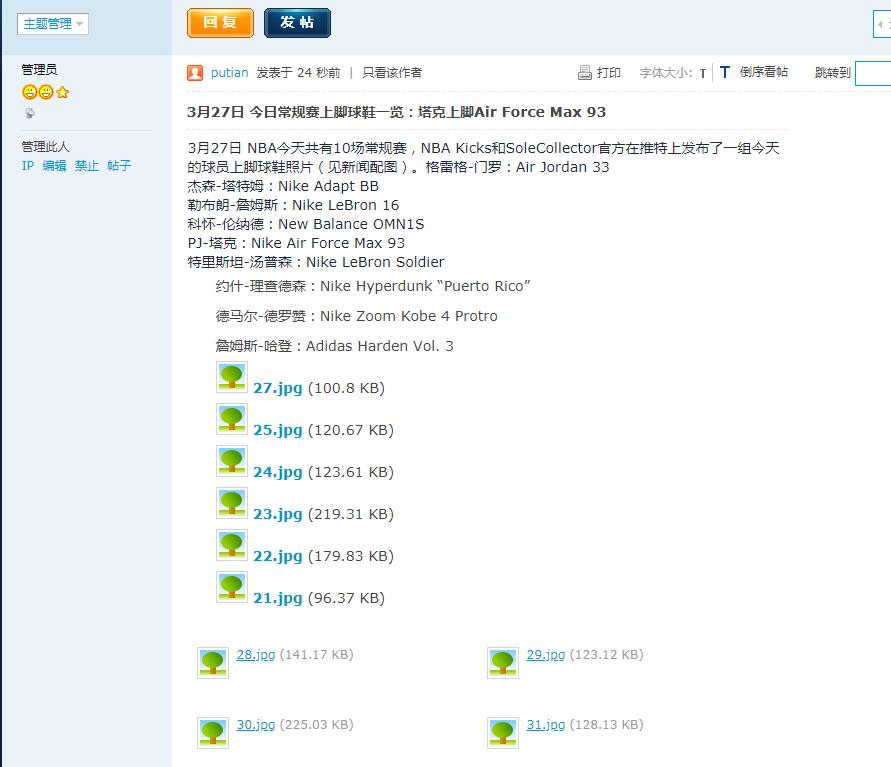Click the blue 发帖 button
891x767 pixels.
point(297,23)
